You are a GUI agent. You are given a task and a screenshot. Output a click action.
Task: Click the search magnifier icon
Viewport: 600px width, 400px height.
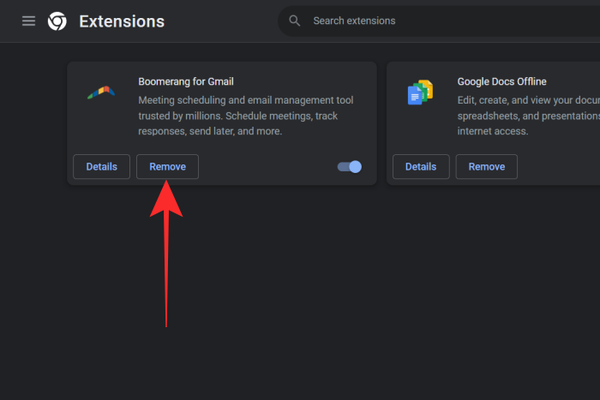(x=294, y=21)
